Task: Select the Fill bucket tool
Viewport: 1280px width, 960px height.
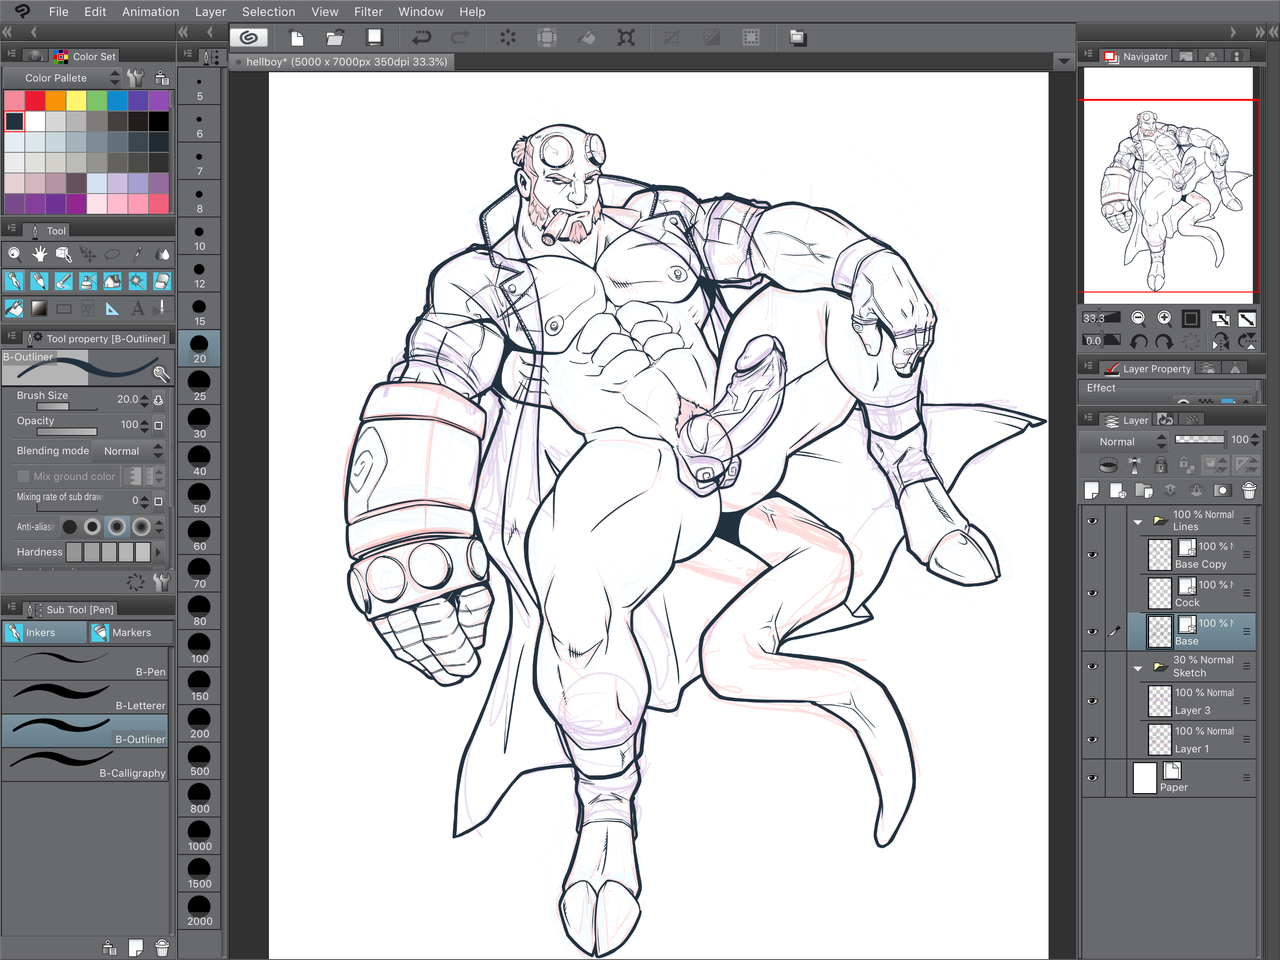Action: pos(15,308)
